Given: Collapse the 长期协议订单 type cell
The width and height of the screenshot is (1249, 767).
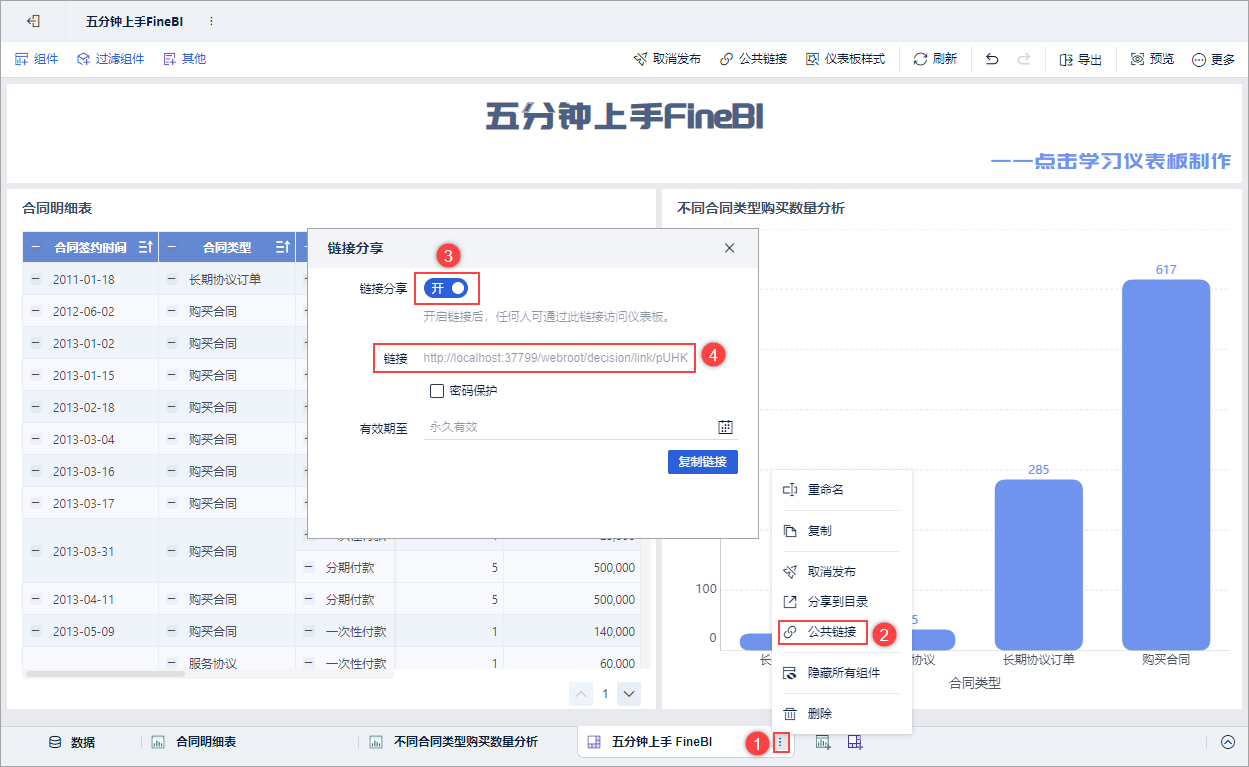Looking at the screenshot, I should pos(172,279).
